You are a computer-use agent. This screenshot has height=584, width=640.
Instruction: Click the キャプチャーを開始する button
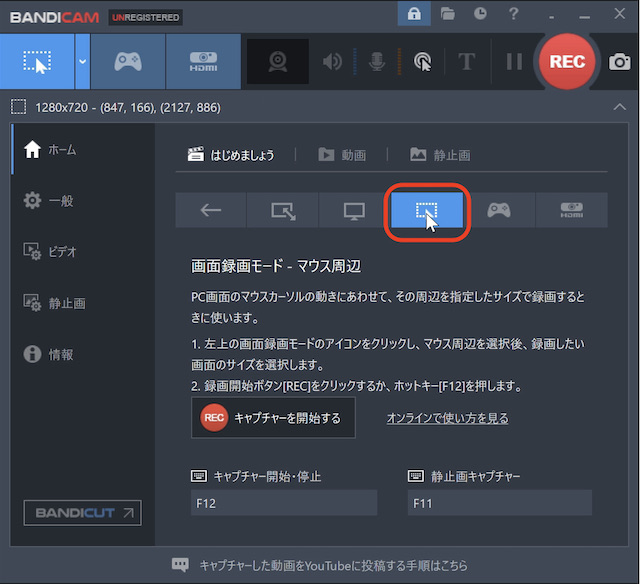(x=273, y=418)
